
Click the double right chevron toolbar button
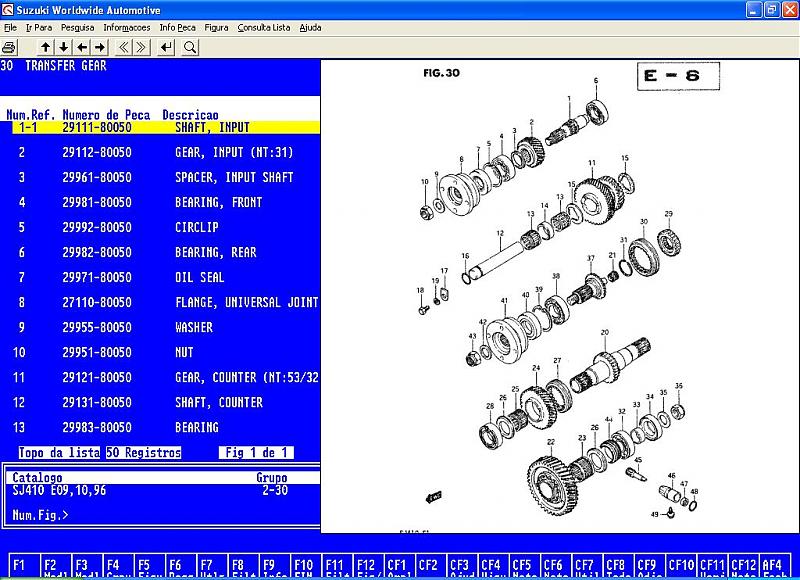(141, 47)
